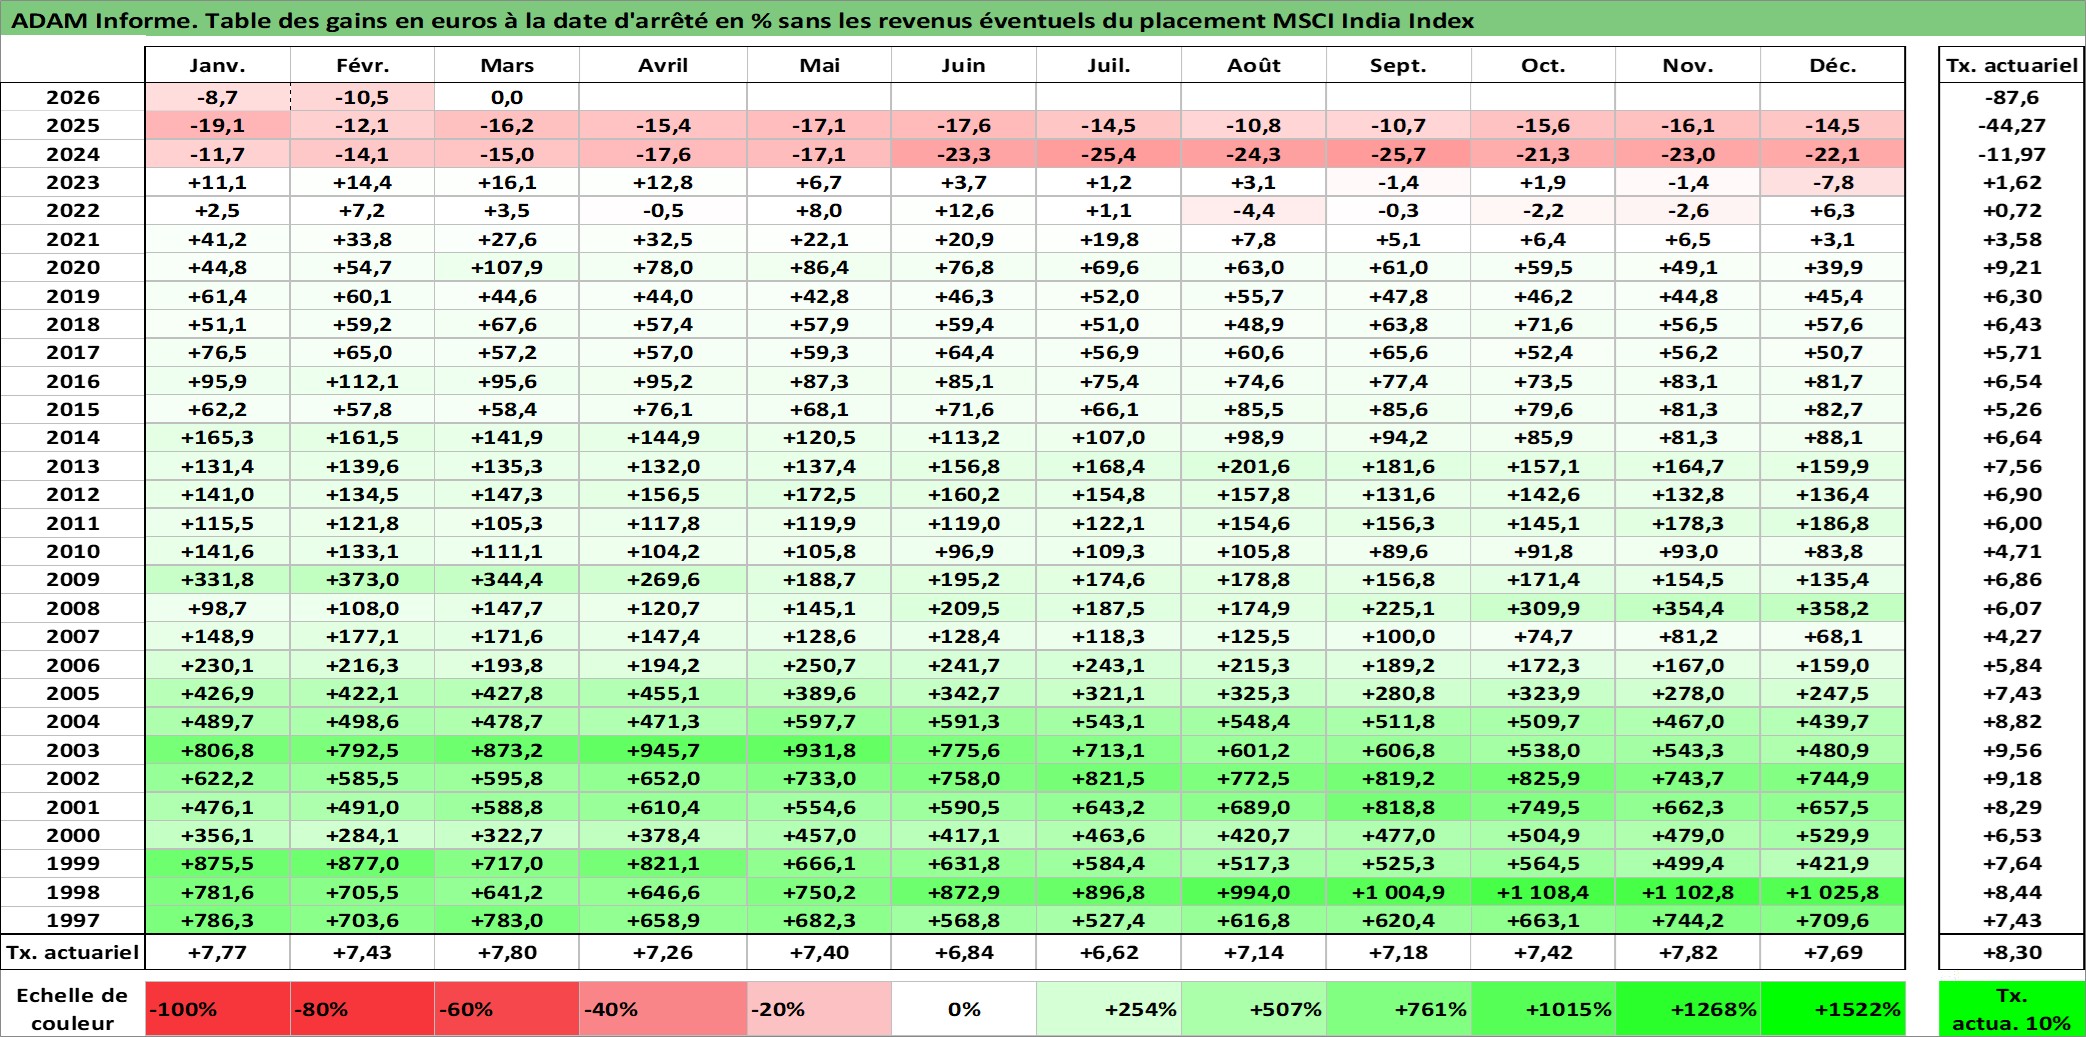
Task: Select the +112,1 cell in 2016
Action: (x=362, y=381)
